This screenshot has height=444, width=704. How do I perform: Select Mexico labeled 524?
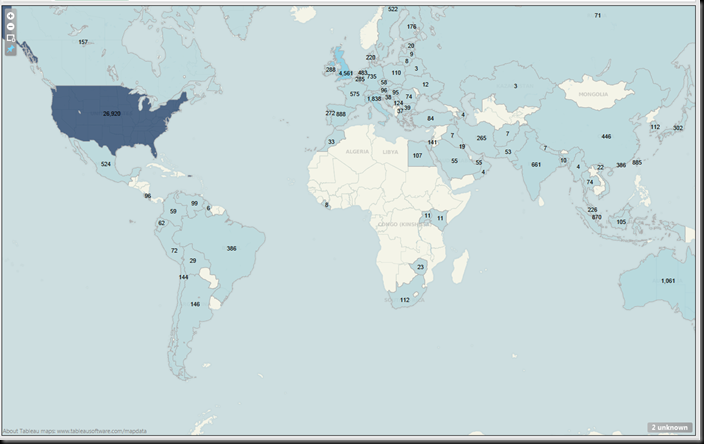pyautogui.click(x=106, y=164)
